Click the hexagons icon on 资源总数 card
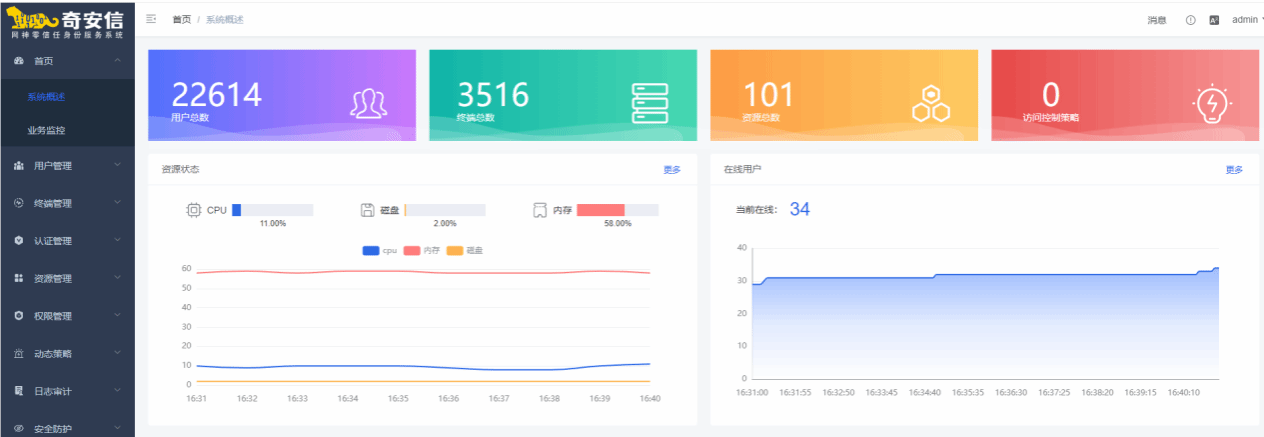Screen dimensions: 1264x437 click(931, 102)
